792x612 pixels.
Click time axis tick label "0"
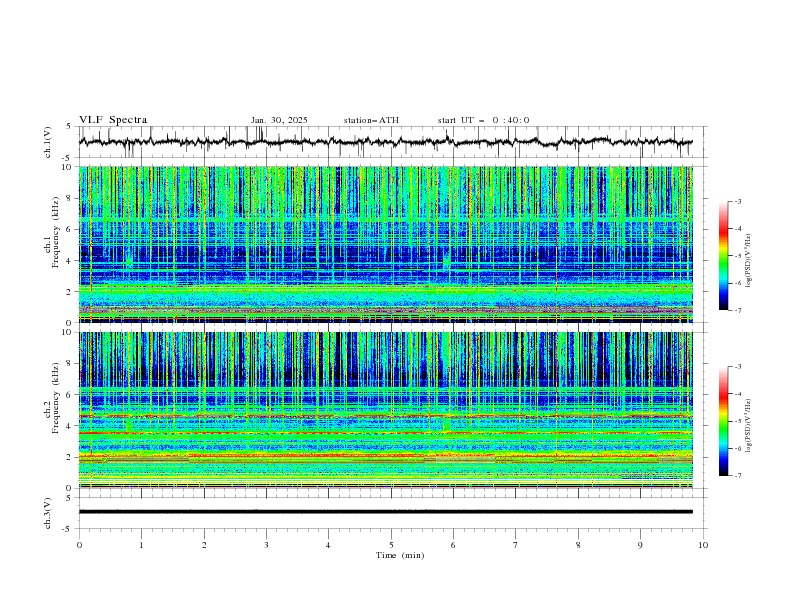79,545
